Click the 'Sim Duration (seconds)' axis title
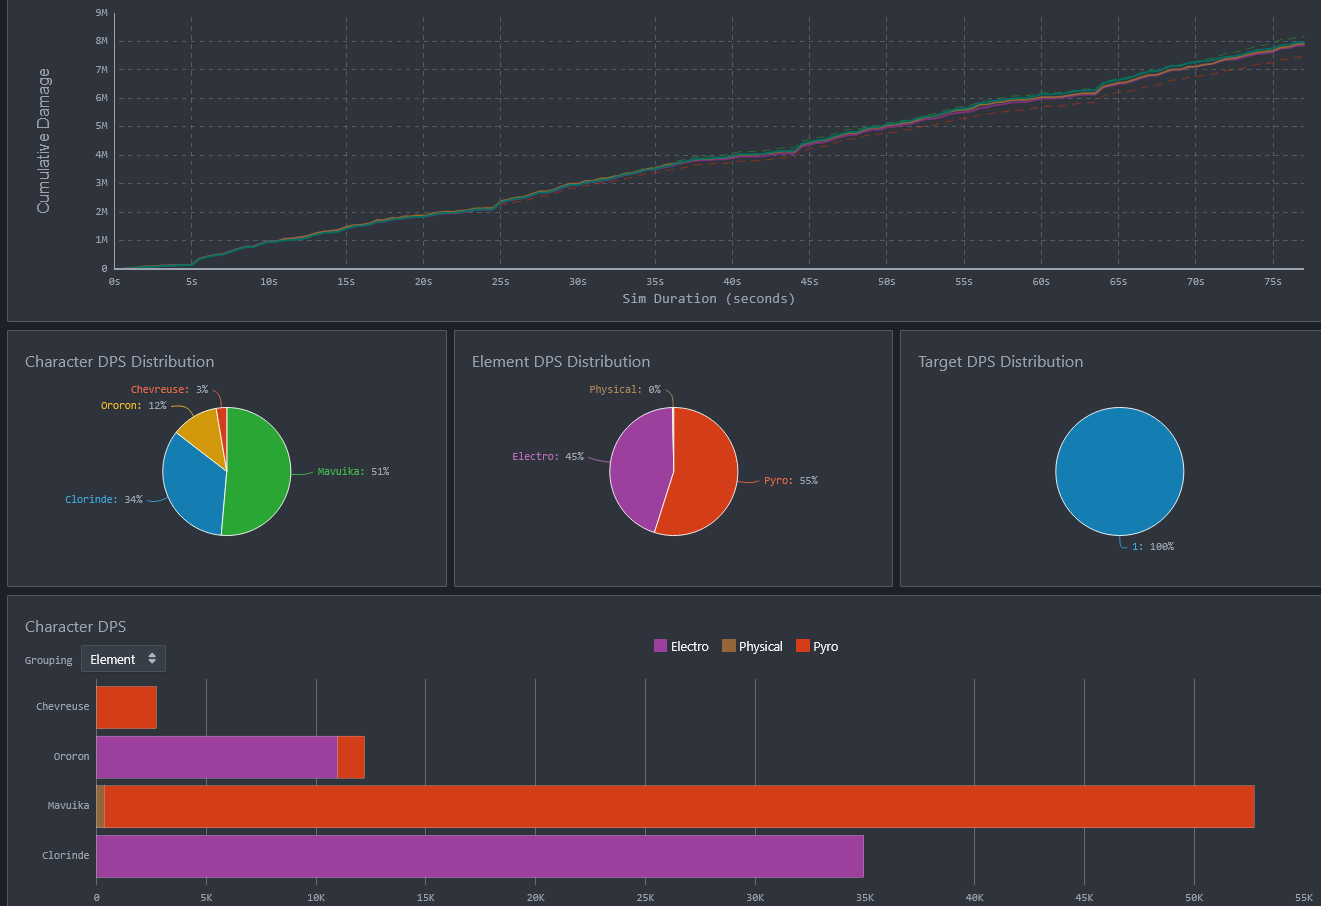 tap(708, 298)
